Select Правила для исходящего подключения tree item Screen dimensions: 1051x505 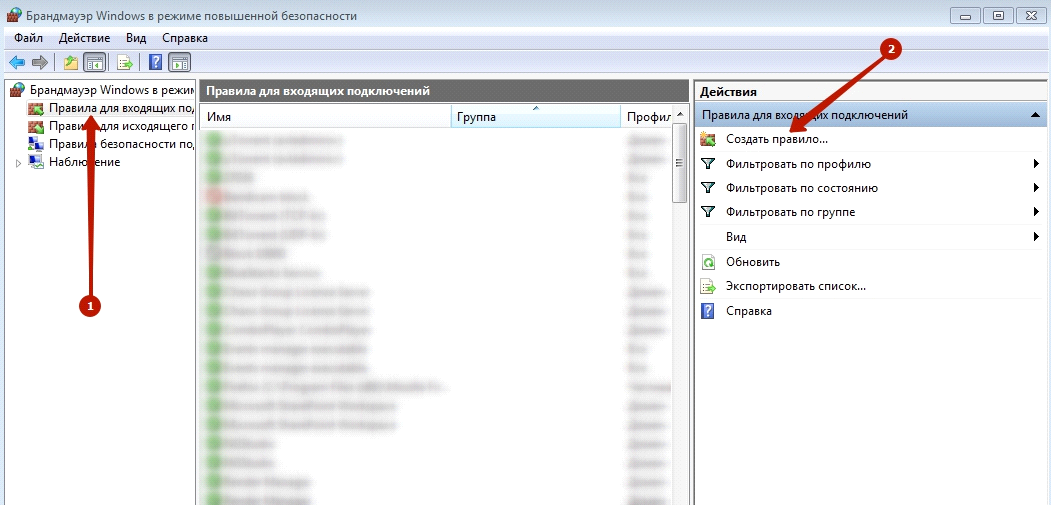tap(121, 126)
